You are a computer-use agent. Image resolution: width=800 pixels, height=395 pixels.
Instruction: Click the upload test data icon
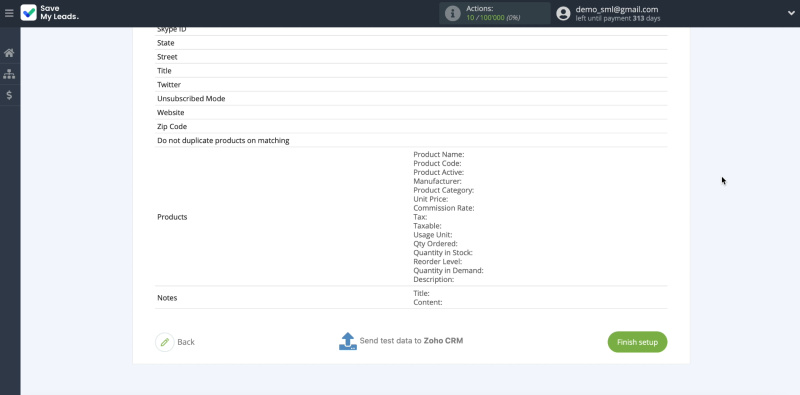click(347, 341)
